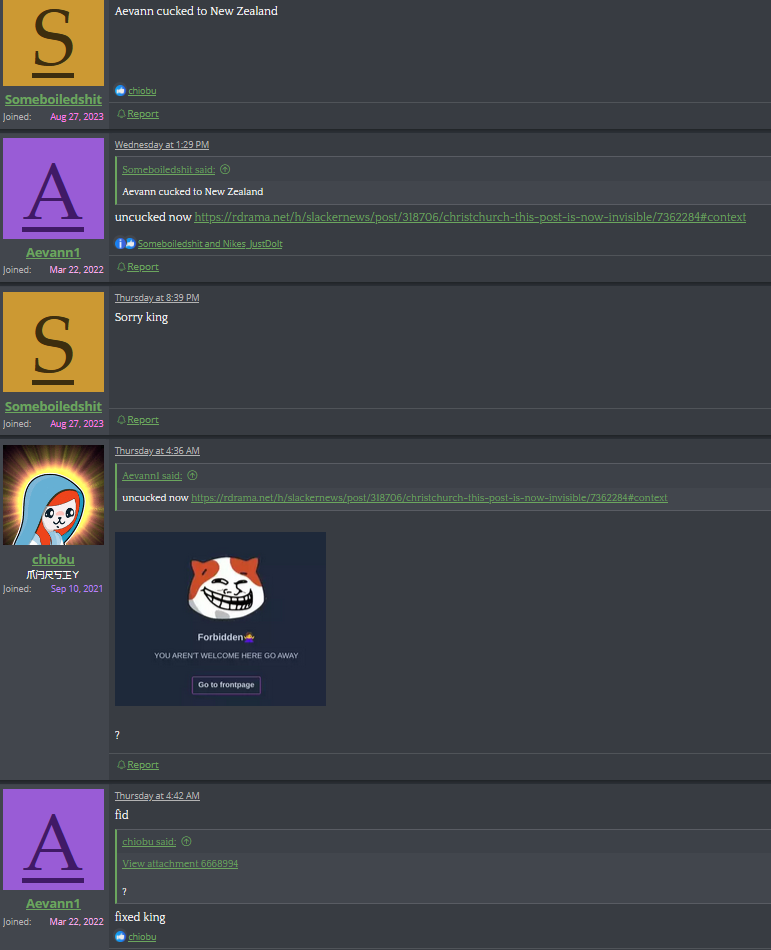The width and height of the screenshot is (771, 950).
Task: Click the 'Sep 10, 2021' join date
Action: click(x=77, y=588)
